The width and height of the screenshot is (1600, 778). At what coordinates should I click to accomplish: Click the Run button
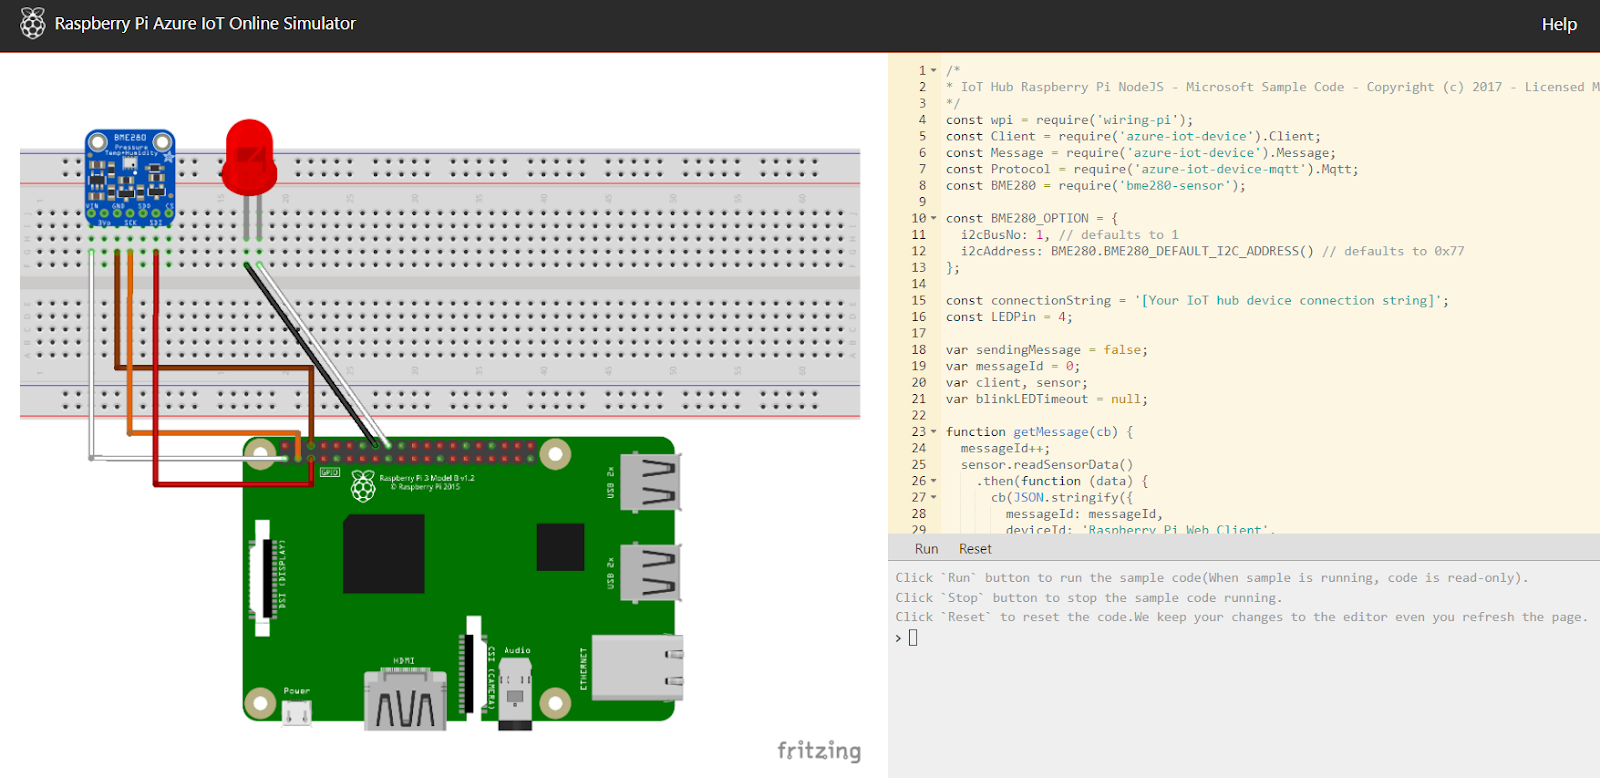point(926,549)
